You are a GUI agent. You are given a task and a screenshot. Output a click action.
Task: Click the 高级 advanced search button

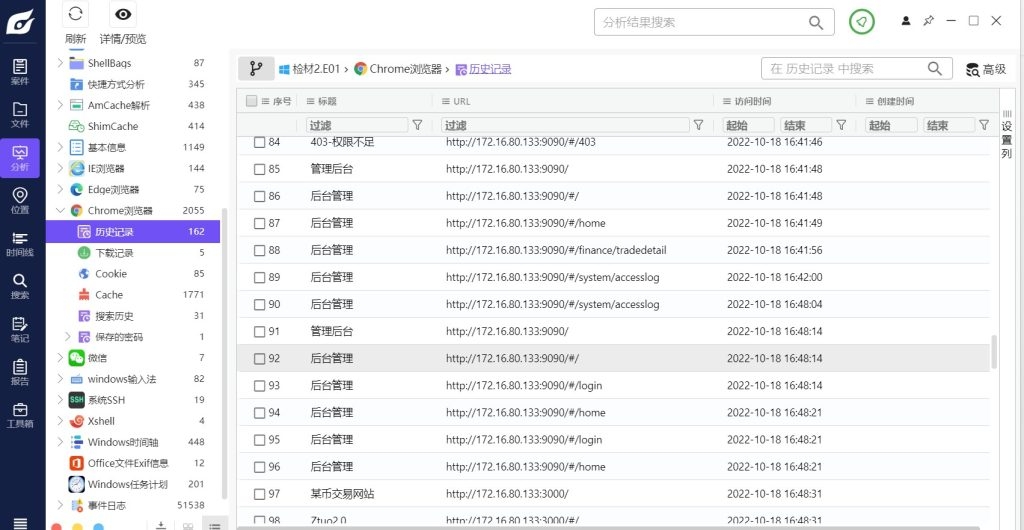pos(985,69)
